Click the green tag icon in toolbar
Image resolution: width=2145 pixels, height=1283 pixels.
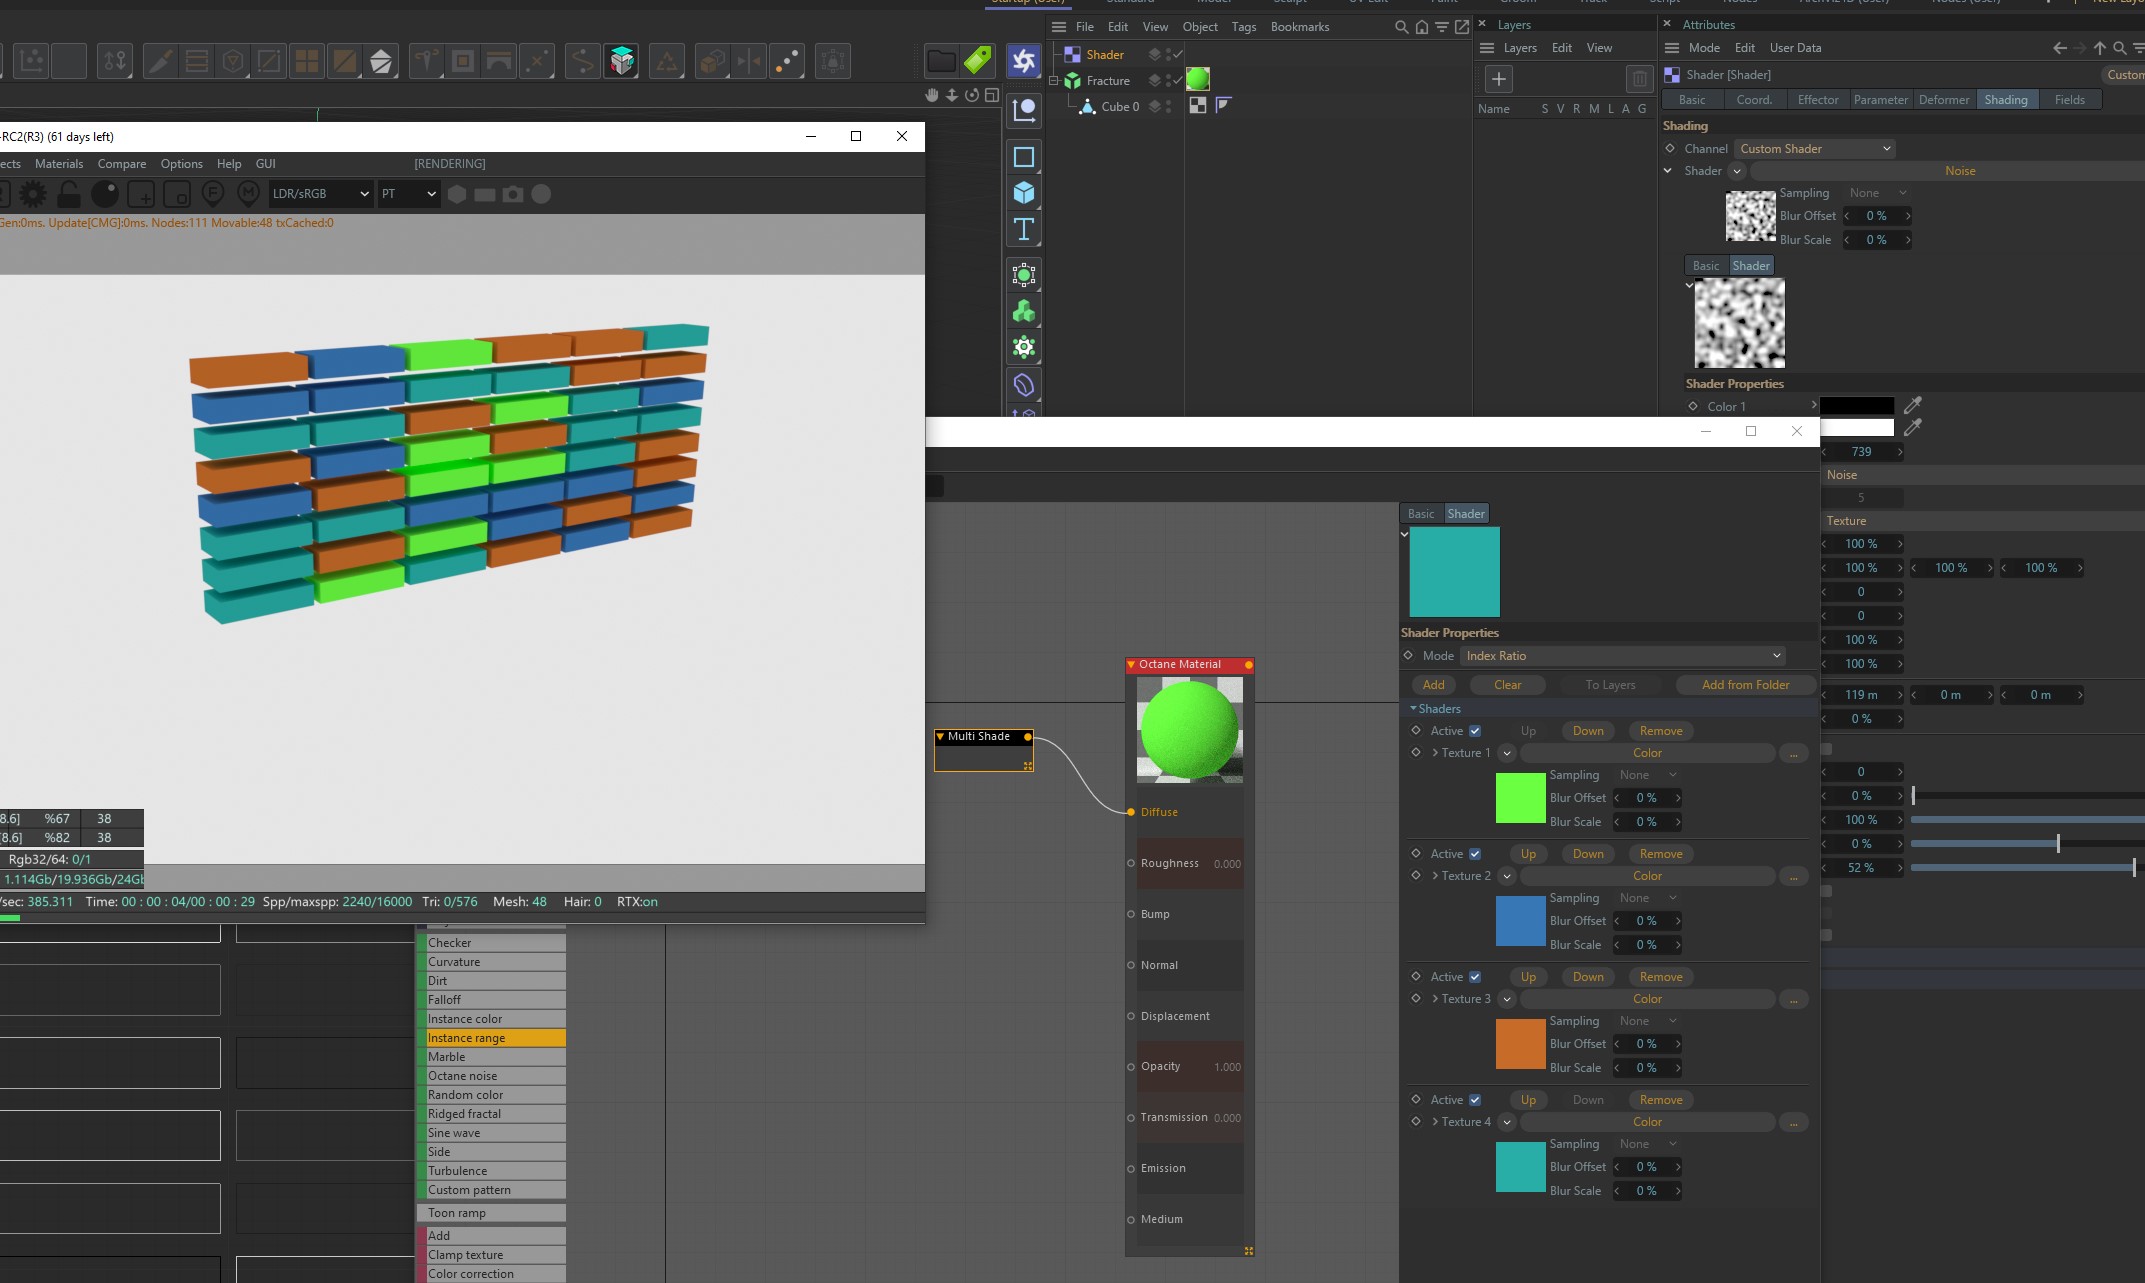tap(978, 61)
